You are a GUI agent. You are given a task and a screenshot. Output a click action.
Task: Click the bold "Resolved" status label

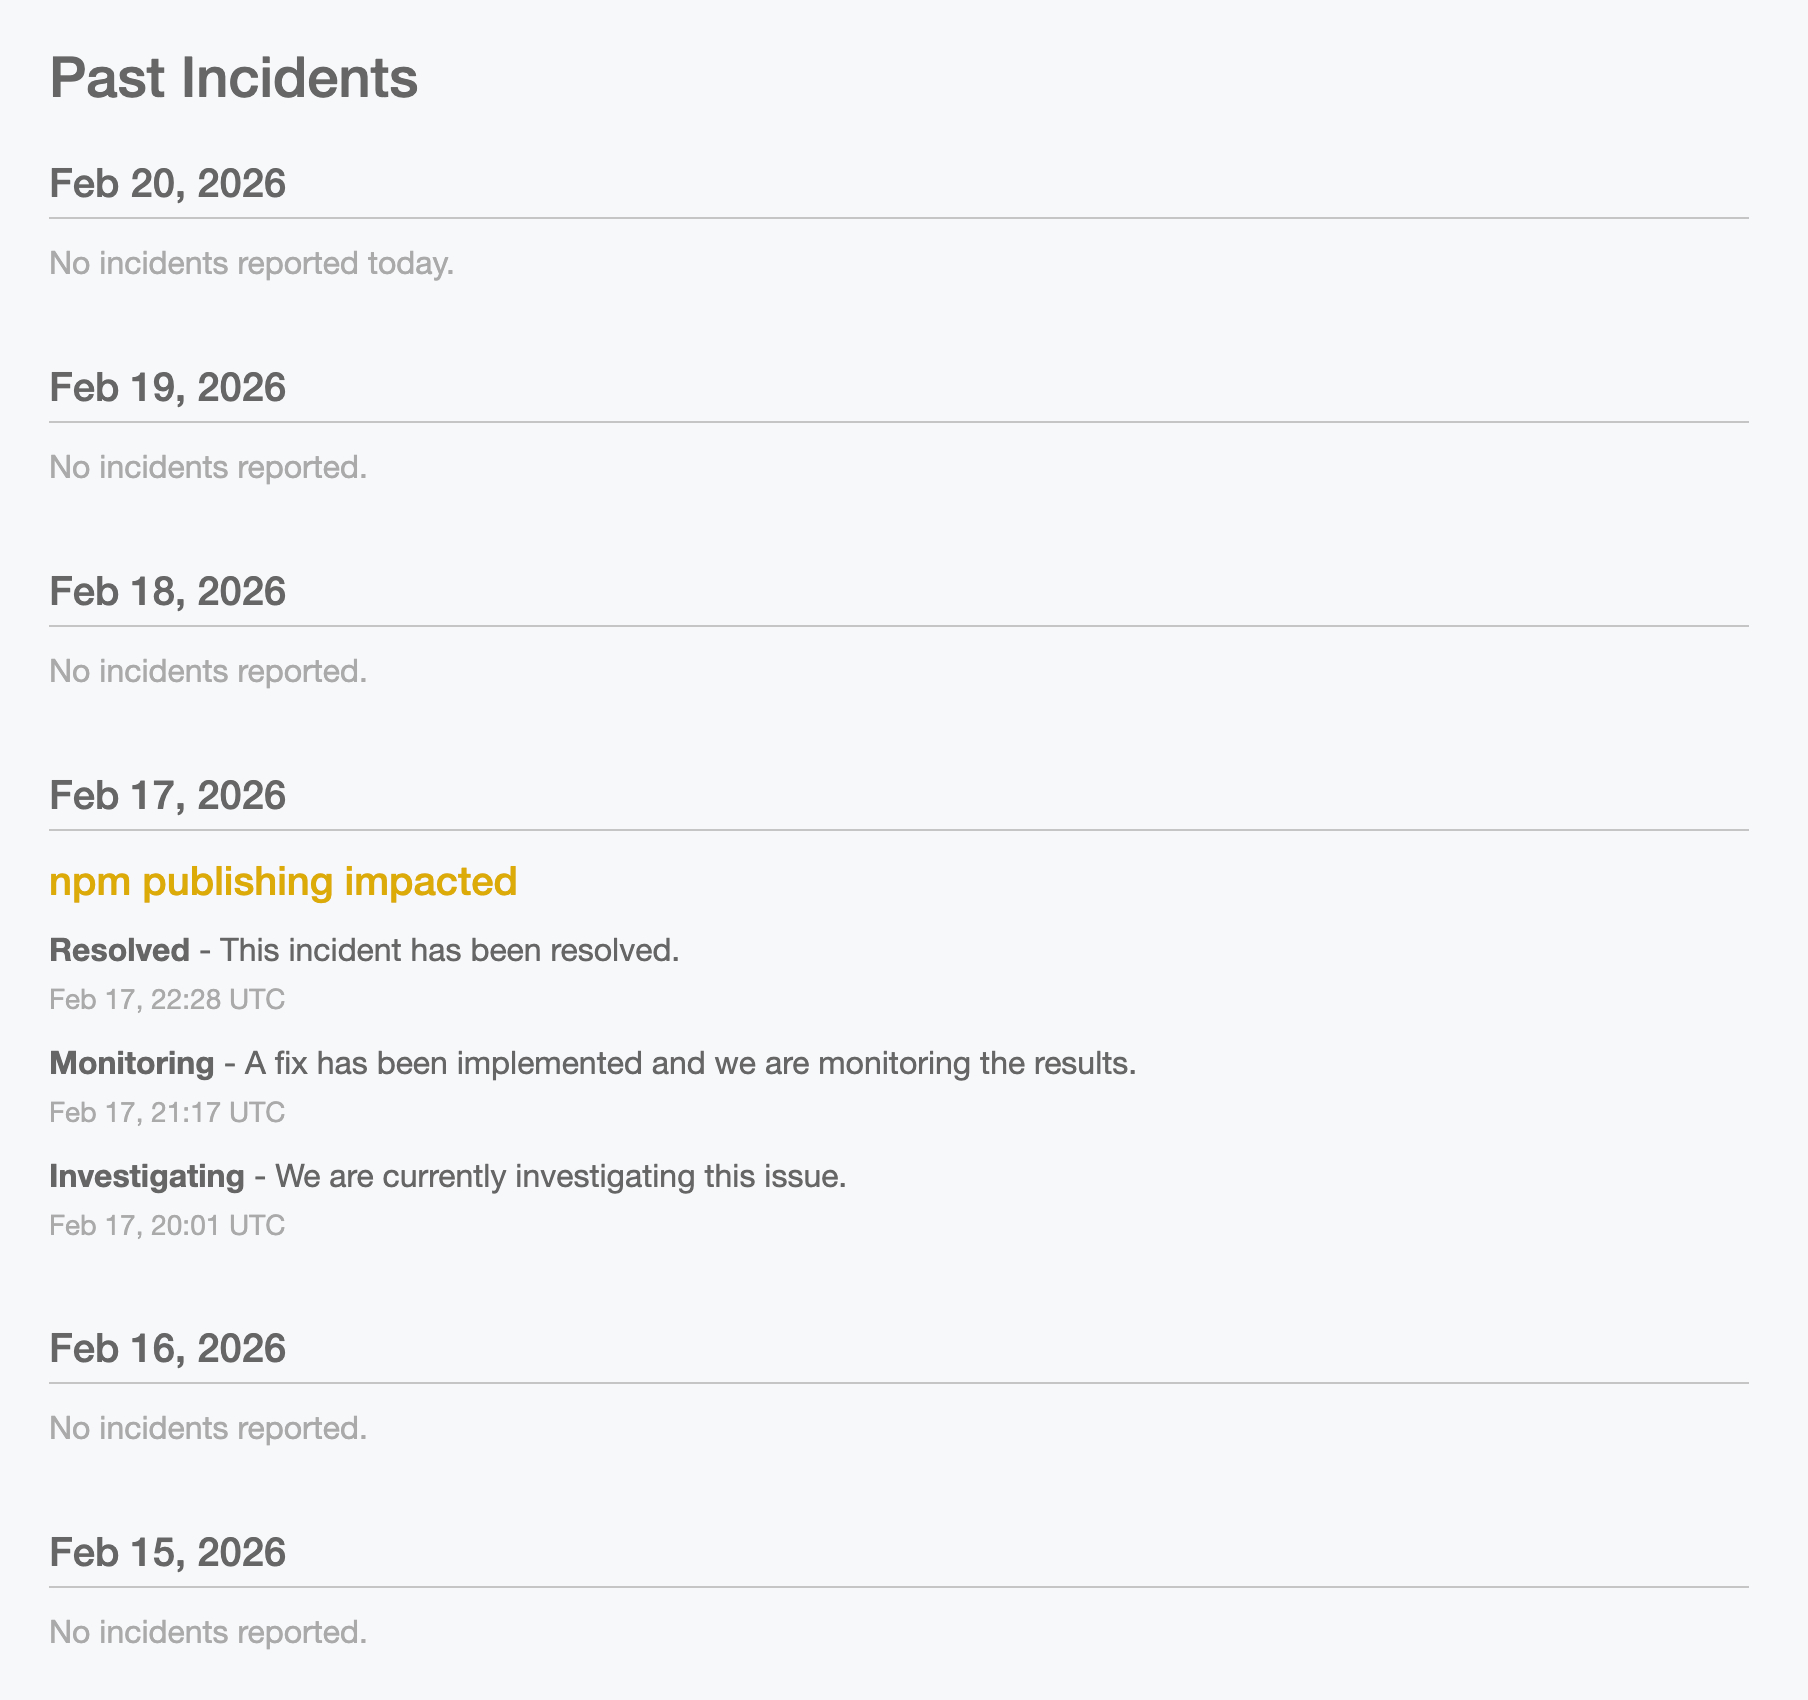click(119, 950)
